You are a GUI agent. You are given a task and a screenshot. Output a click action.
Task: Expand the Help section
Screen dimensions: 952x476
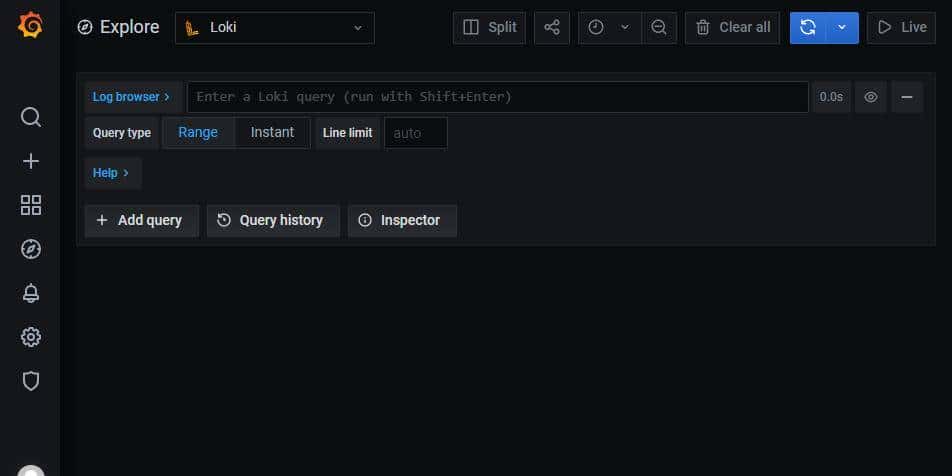pyautogui.click(x=112, y=173)
